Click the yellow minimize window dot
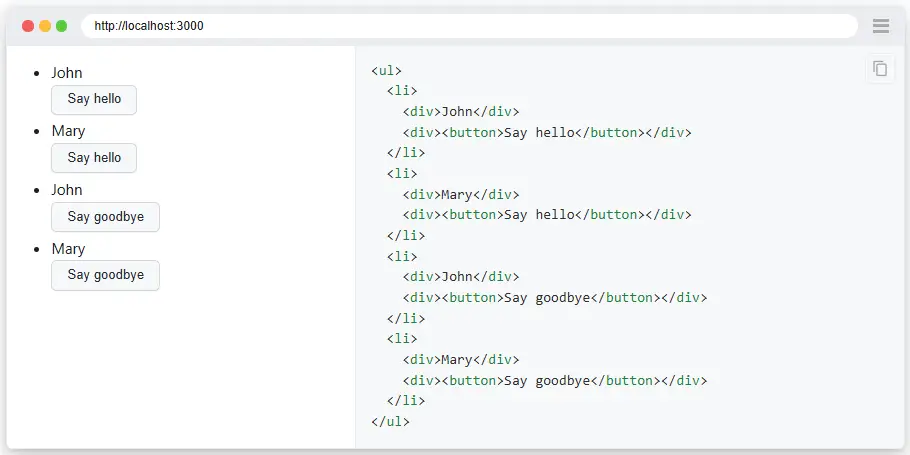The width and height of the screenshot is (910, 455). 45,26
